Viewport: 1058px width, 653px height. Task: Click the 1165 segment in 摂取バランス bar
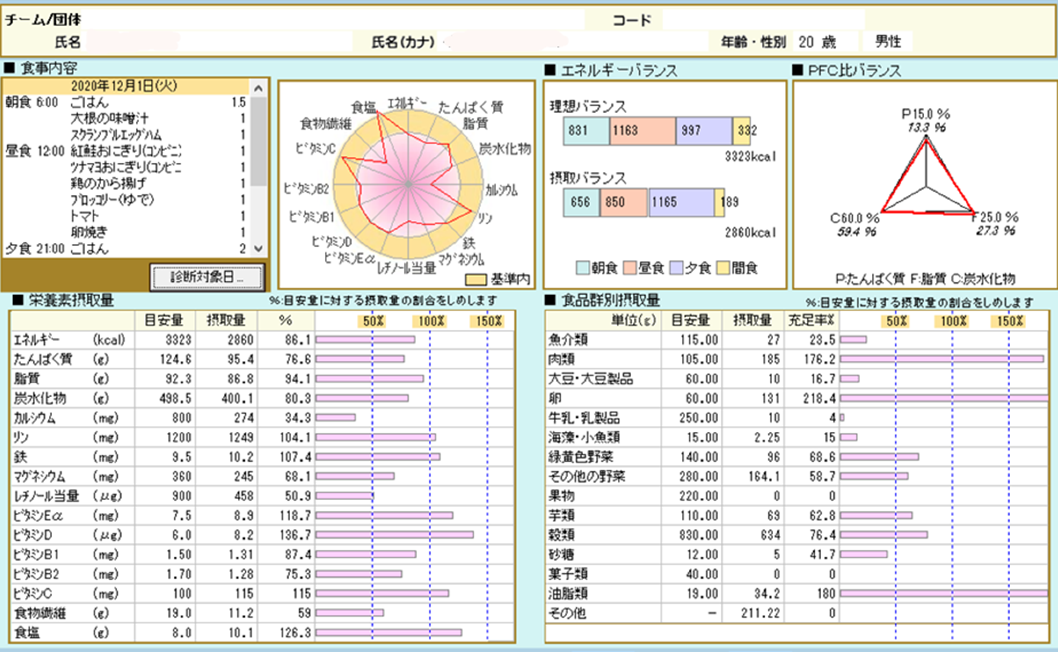pos(680,203)
